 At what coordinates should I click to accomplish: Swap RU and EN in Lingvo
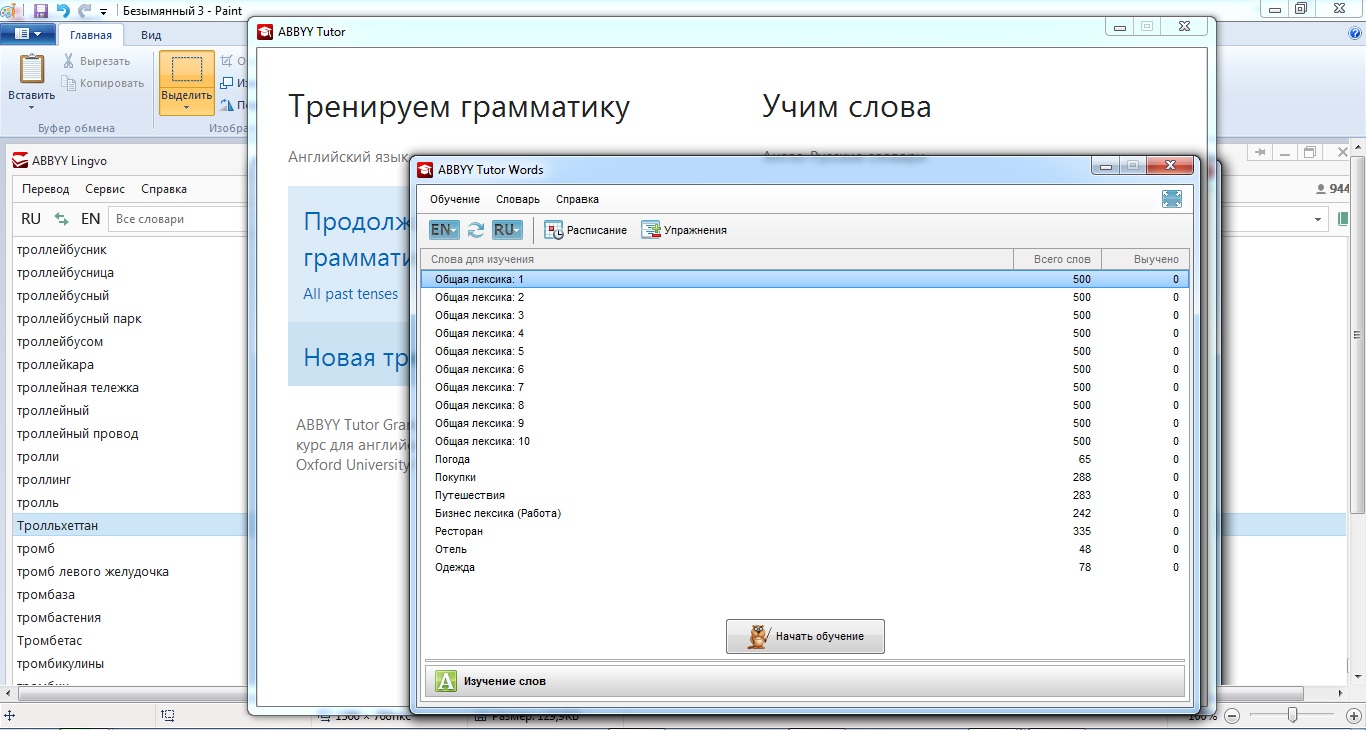(62, 219)
